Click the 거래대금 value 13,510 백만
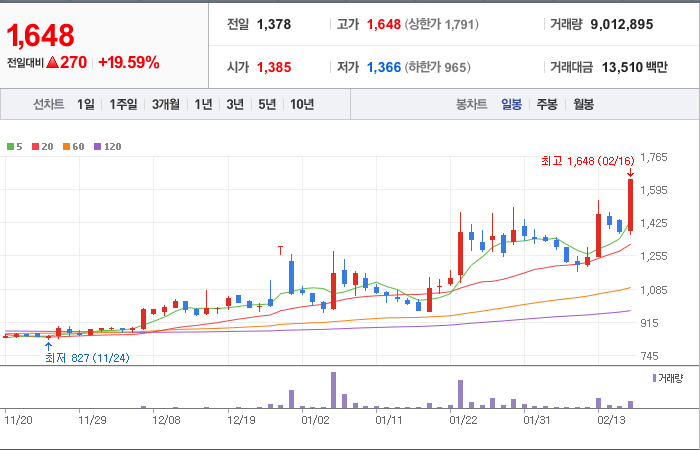The width and height of the screenshot is (700, 450). 634,67
